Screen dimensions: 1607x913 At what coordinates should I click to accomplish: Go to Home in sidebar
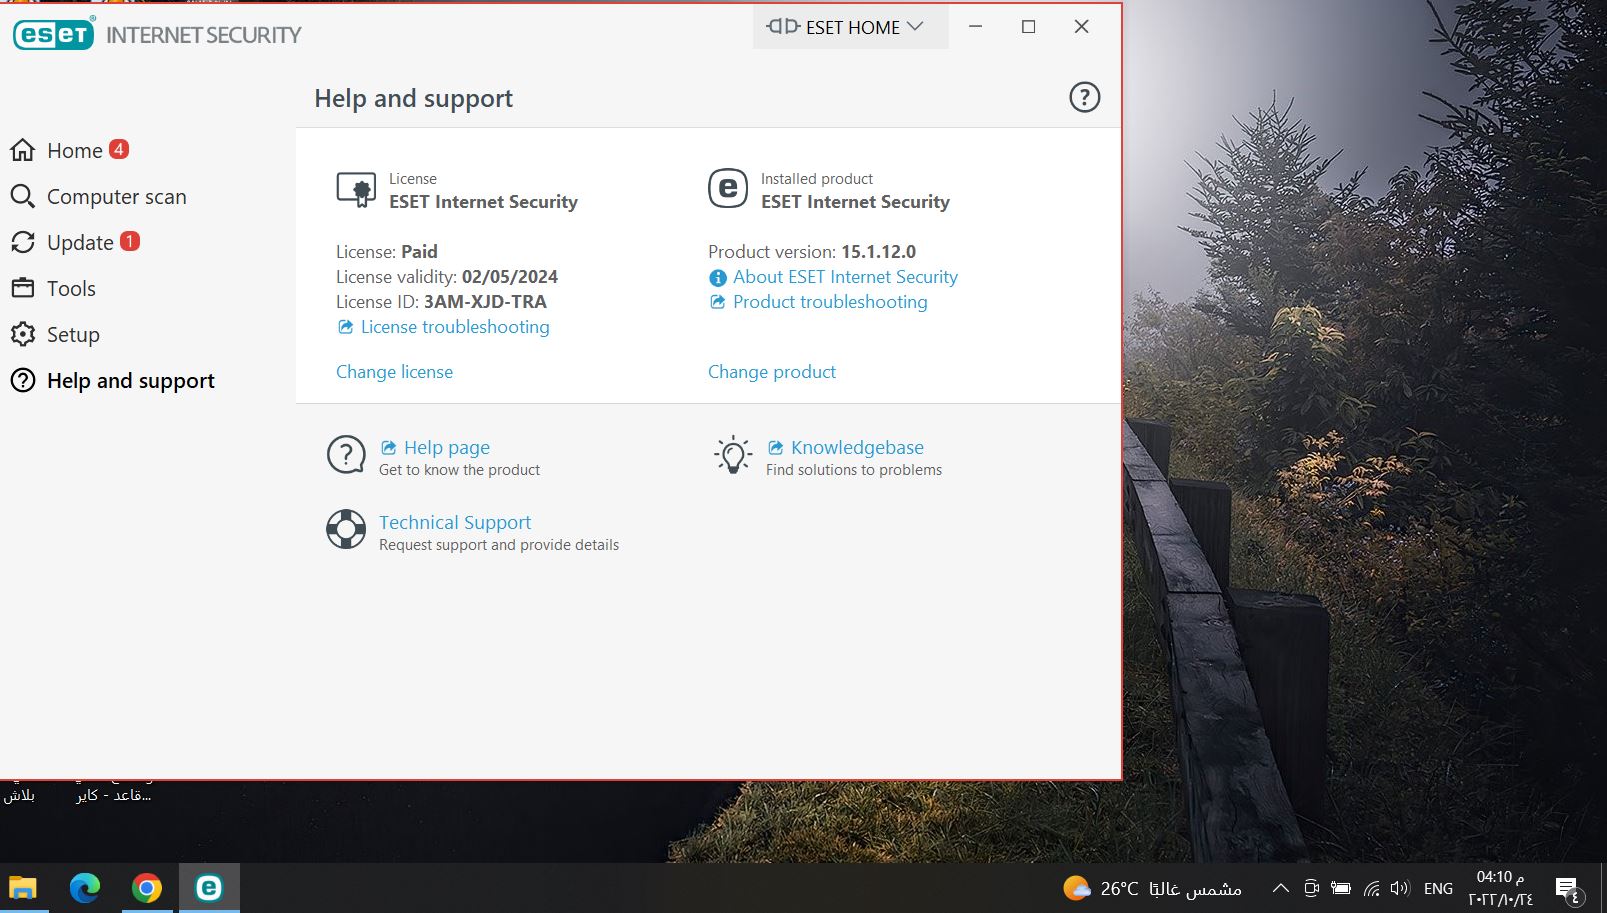(75, 151)
